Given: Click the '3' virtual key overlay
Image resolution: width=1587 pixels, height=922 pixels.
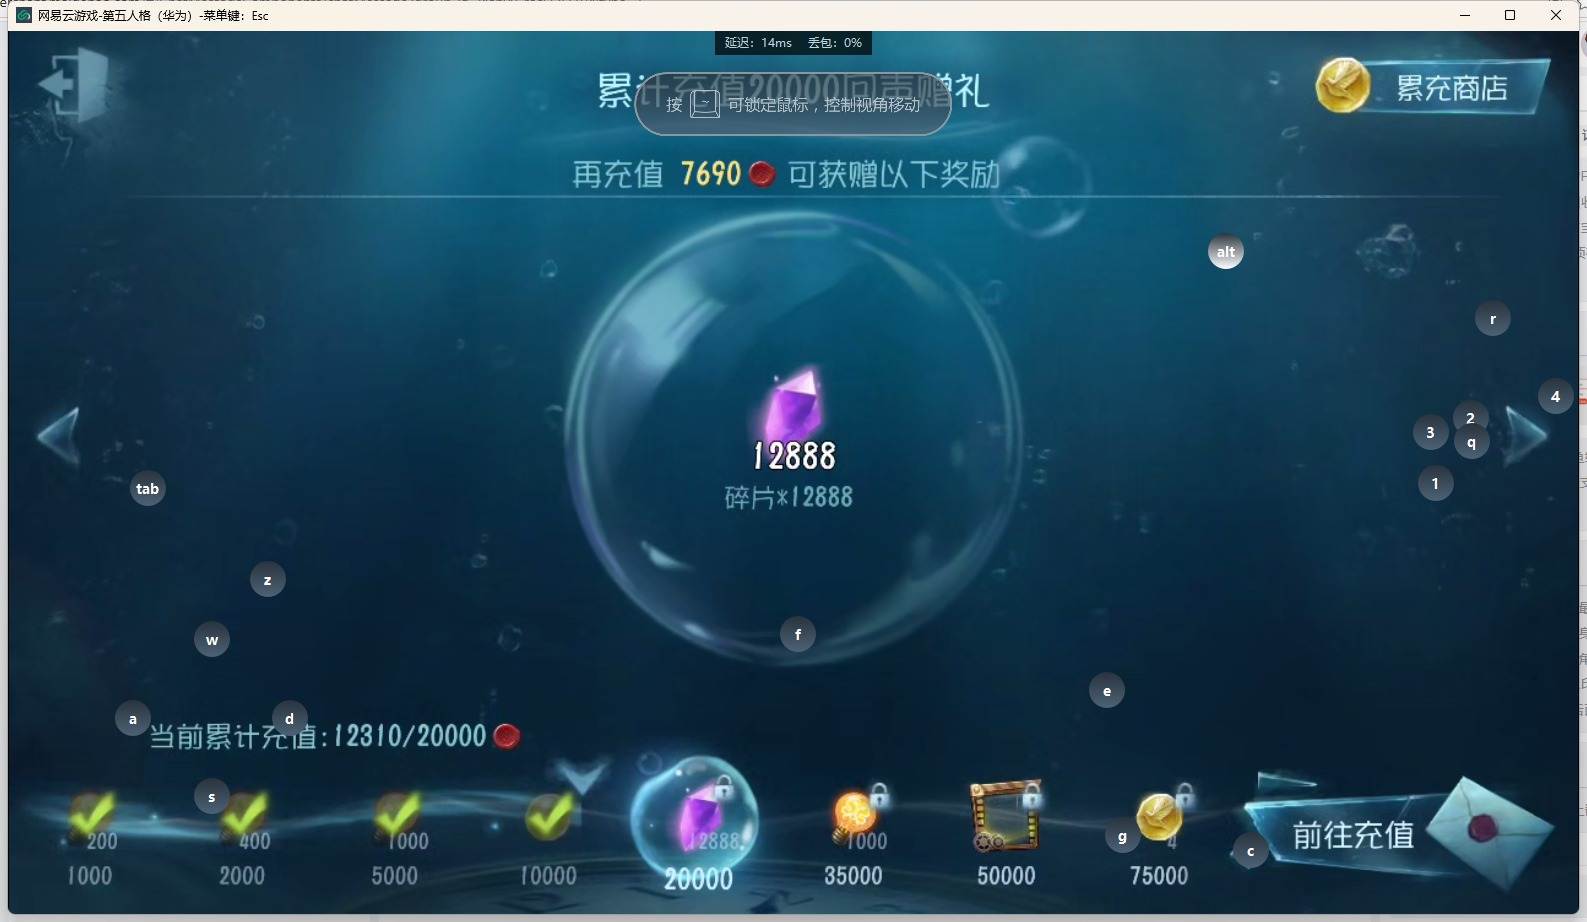Looking at the screenshot, I should click(1431, 433).
